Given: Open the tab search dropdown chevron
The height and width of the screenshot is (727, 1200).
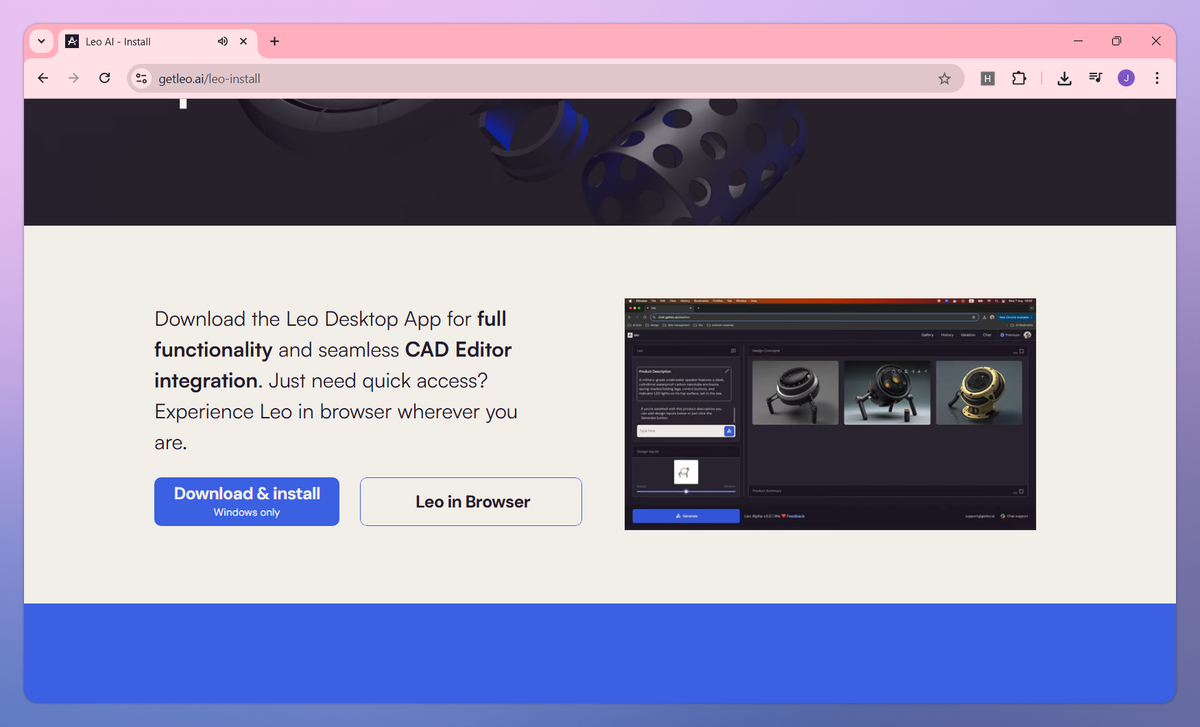Looking at the screenshot, I should pyautogui.click(x=40, y=41).
